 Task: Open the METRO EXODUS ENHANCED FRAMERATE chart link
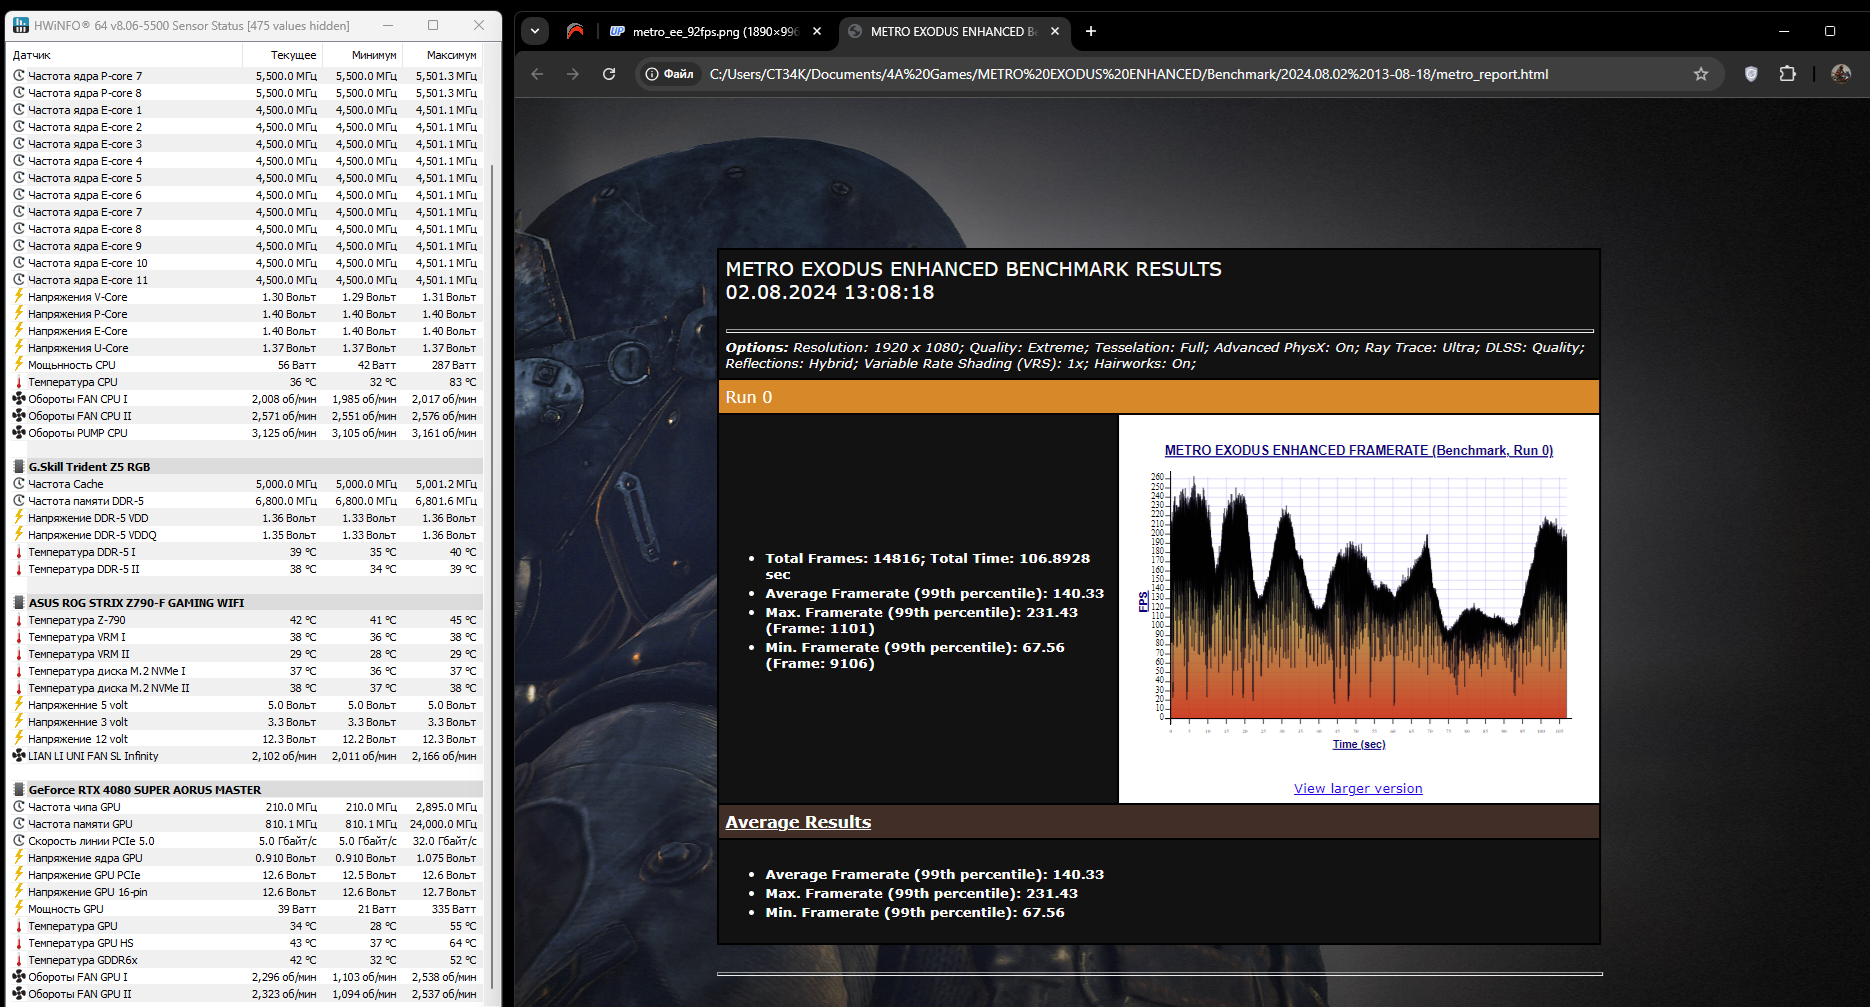(x=1359, y=451)
